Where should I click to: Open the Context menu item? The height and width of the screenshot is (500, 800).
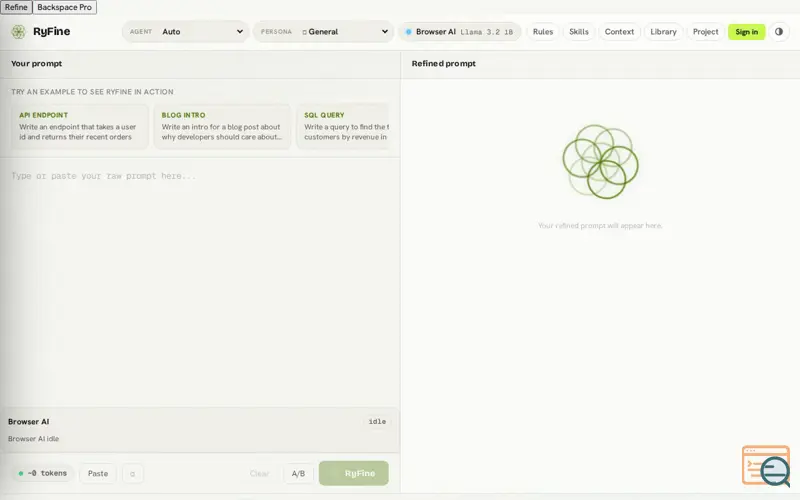tap(619, 32)
